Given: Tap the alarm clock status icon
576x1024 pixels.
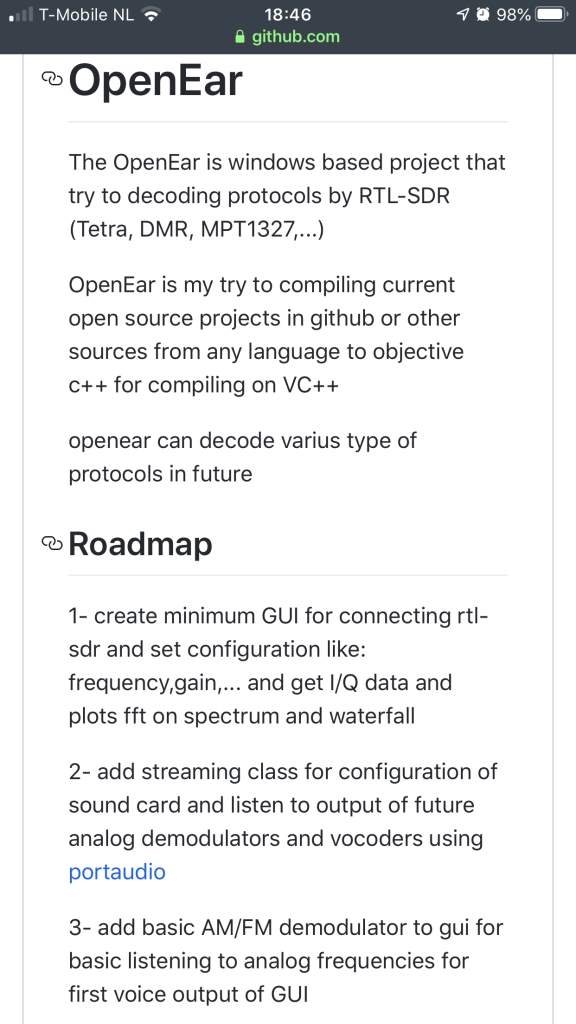Looking at the screenshot, I should tap(483, 14).
